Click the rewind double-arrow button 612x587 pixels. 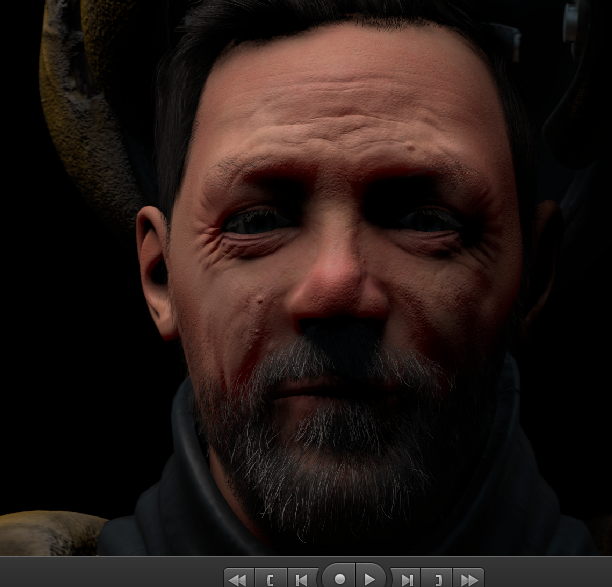(239, 578)
